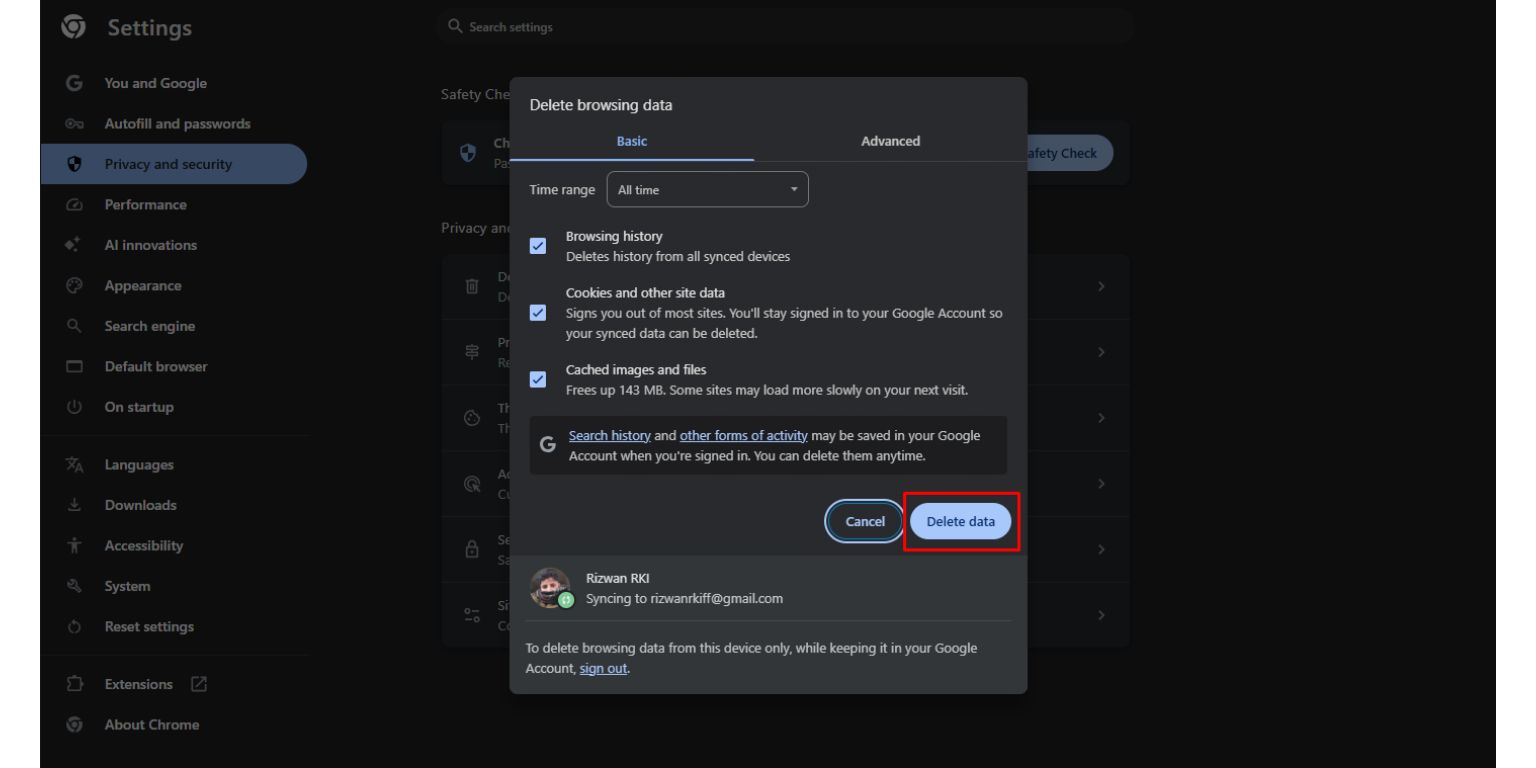Viewport: 1536px width, 768px height.
Task: Click the Search engine magnifier icon
Action: (73, 327)
